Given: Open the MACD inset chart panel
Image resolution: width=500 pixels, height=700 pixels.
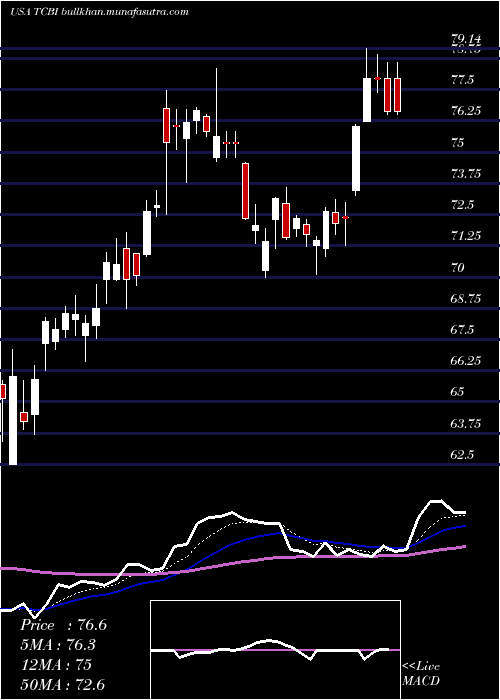Looking at the screenshot, I should [x=275, y=650].
